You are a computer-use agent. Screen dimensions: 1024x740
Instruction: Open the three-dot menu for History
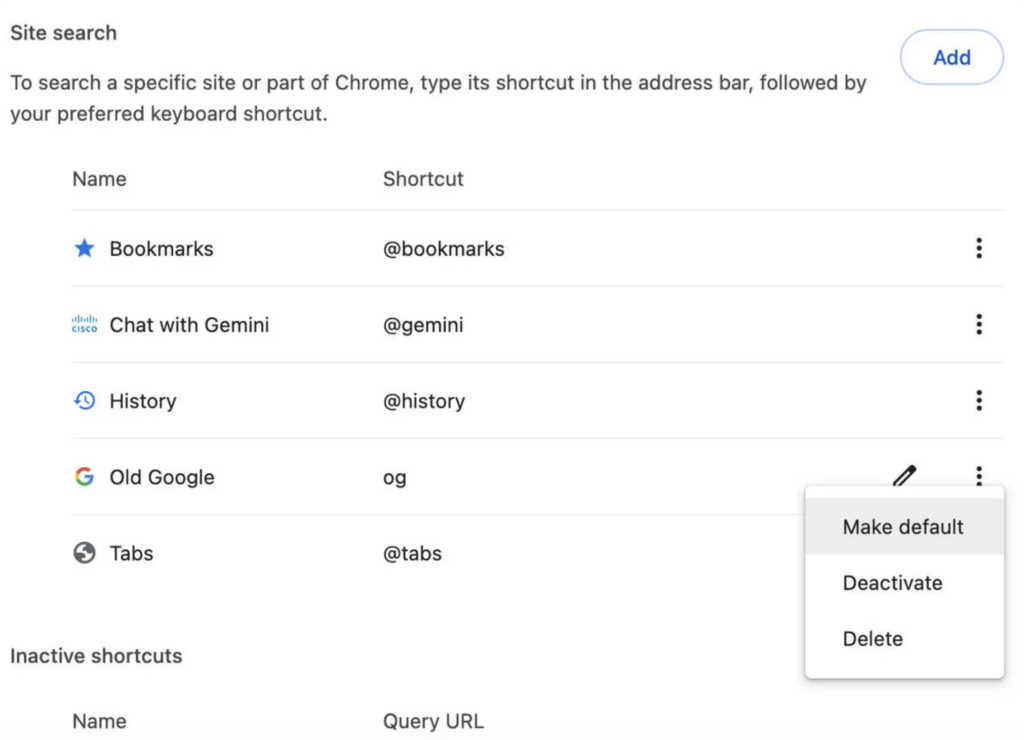978,400
